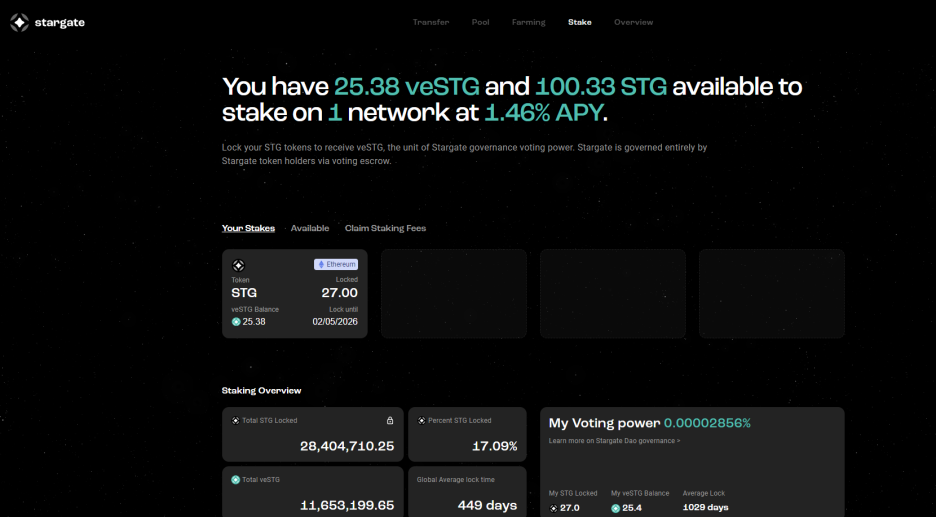936x517 pixels.
Task: Click the locked amount 27.00
Action: [340, 293]
